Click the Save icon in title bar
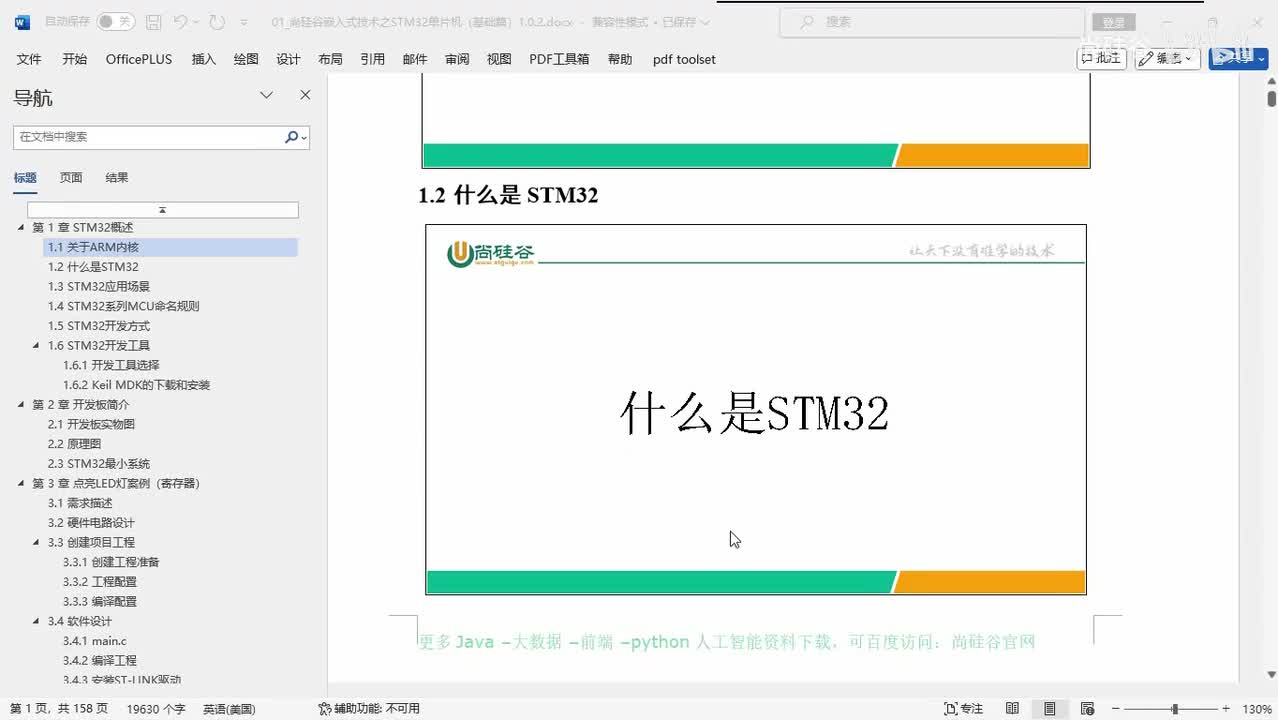 pos(153,21)
